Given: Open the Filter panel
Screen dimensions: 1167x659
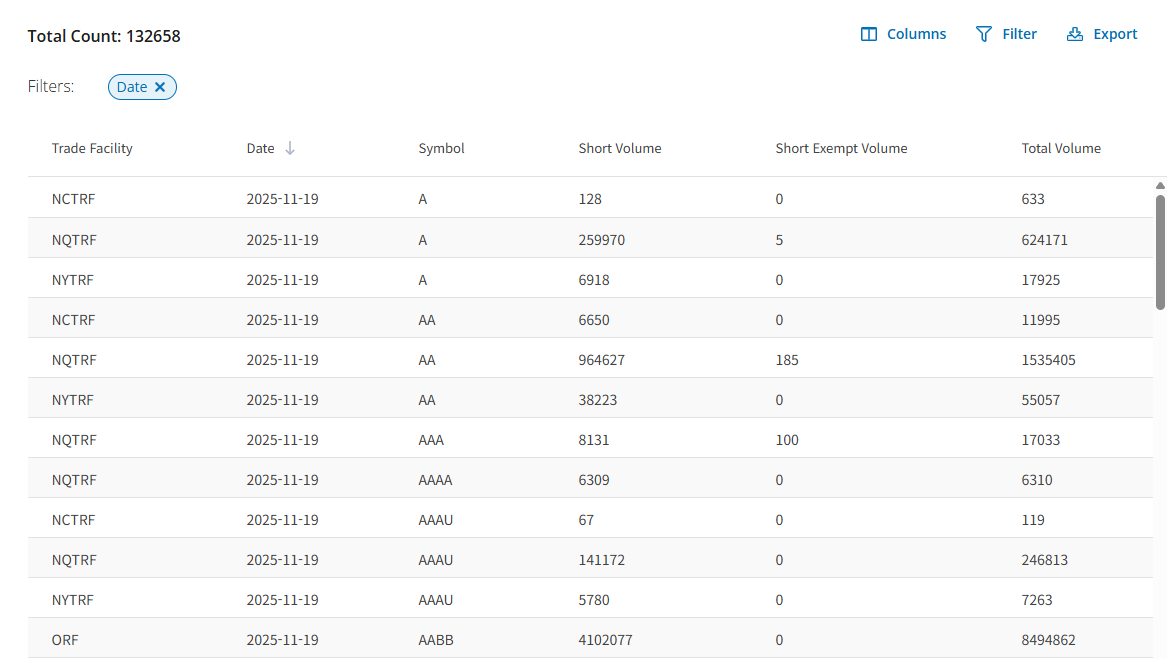Looking at the screenshot, I should tap(1006, 34).
